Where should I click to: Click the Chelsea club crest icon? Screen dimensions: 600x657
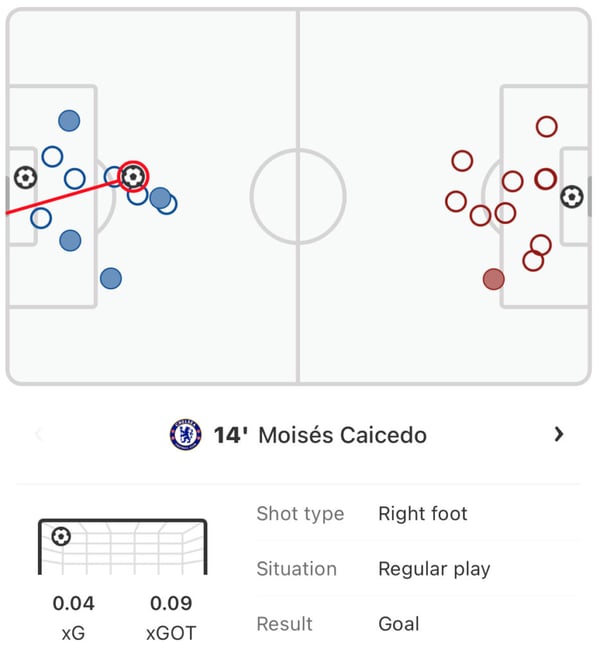click(x=185, y=435)
